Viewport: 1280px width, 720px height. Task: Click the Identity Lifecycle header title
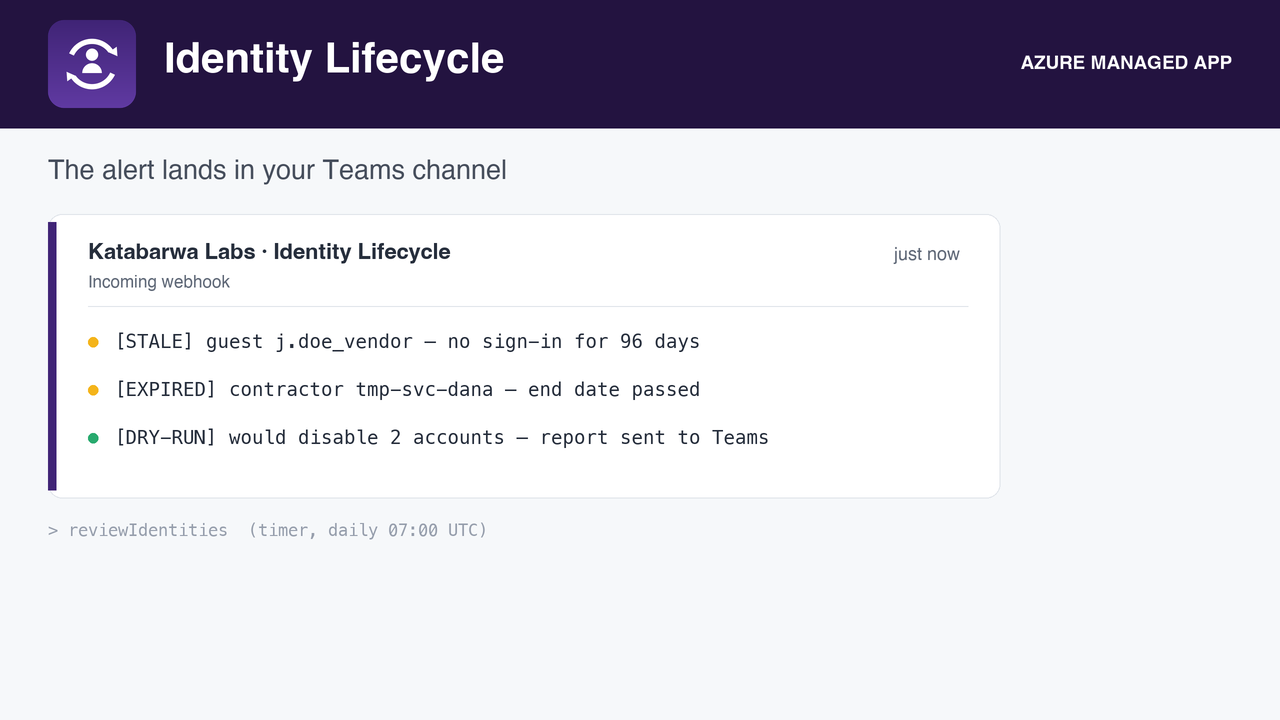click(334, 59)
